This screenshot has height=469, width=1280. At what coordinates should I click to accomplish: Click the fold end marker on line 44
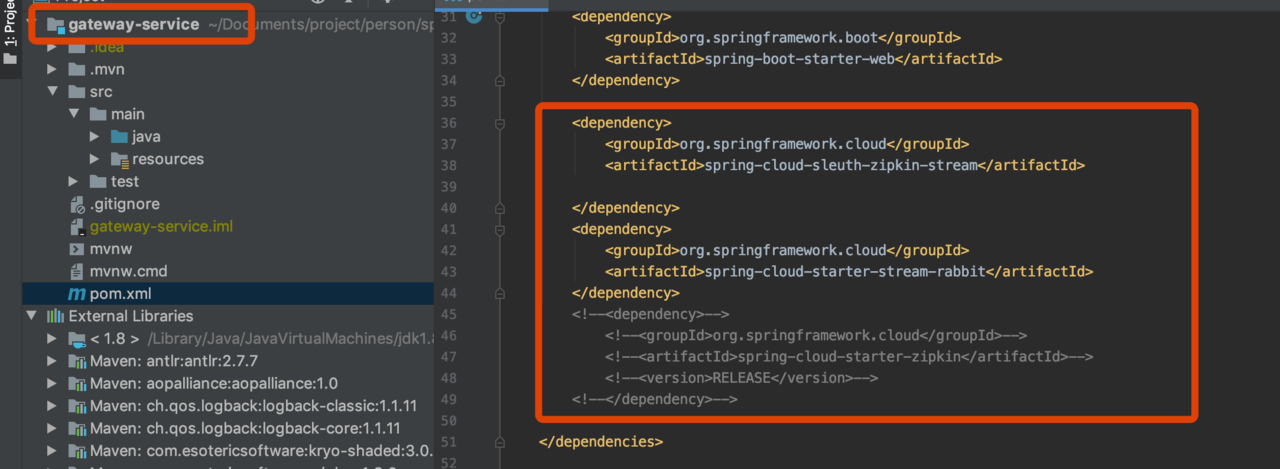pos(500,293)
